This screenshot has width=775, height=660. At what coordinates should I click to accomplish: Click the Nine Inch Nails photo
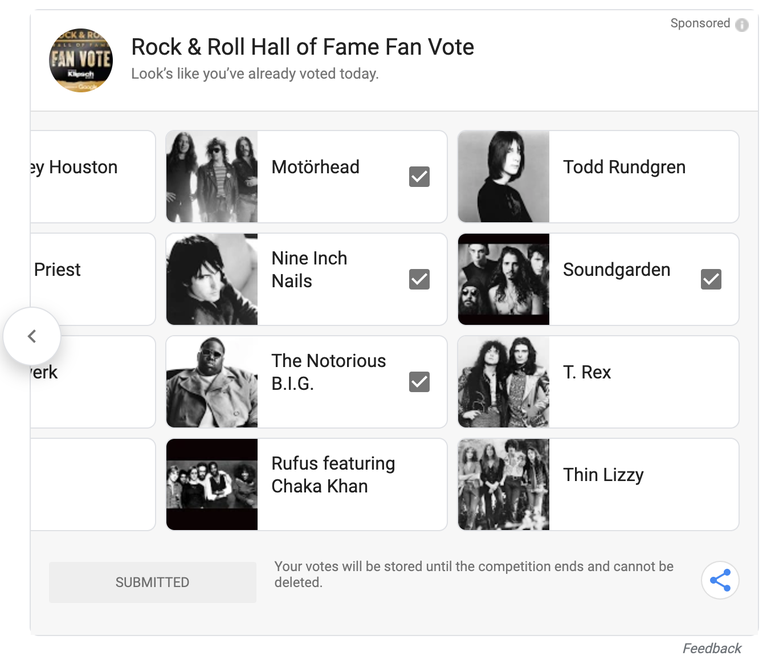[x=212, y=280]
